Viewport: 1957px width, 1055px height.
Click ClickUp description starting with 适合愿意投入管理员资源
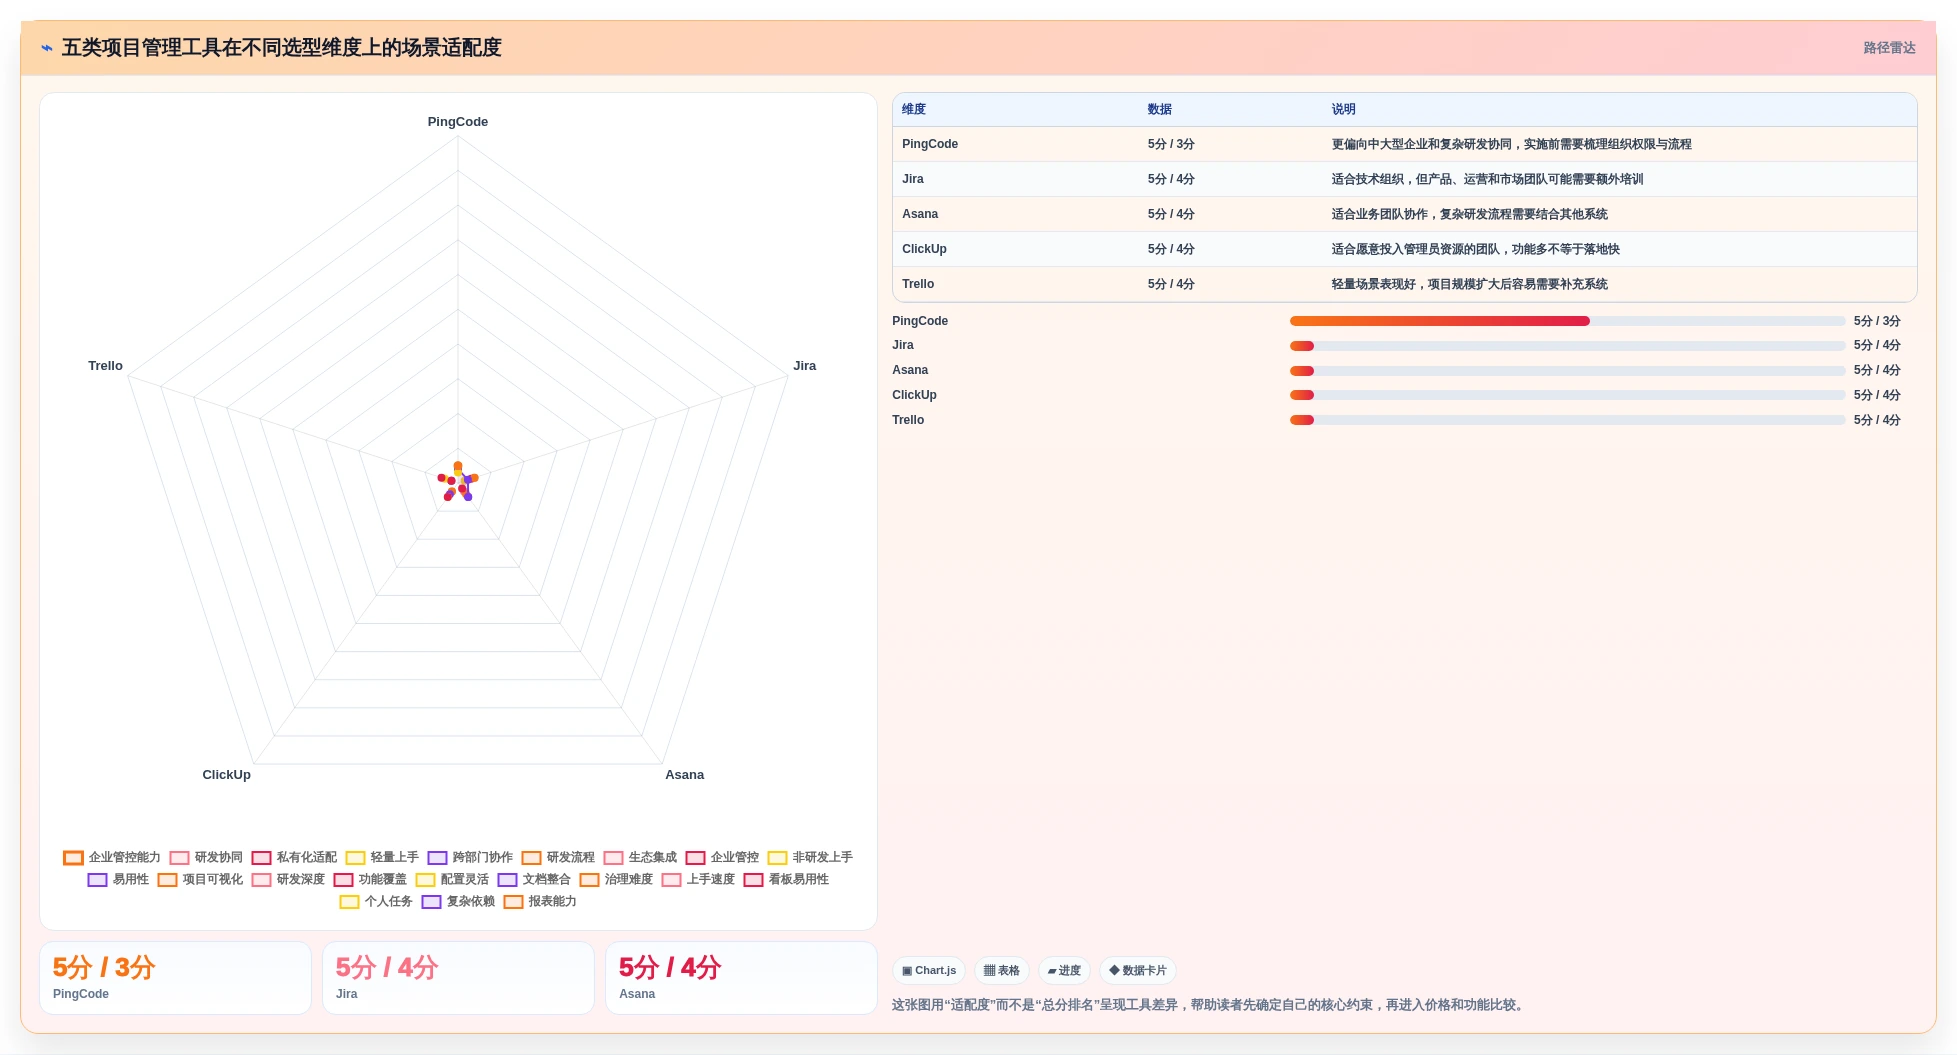1476,249
